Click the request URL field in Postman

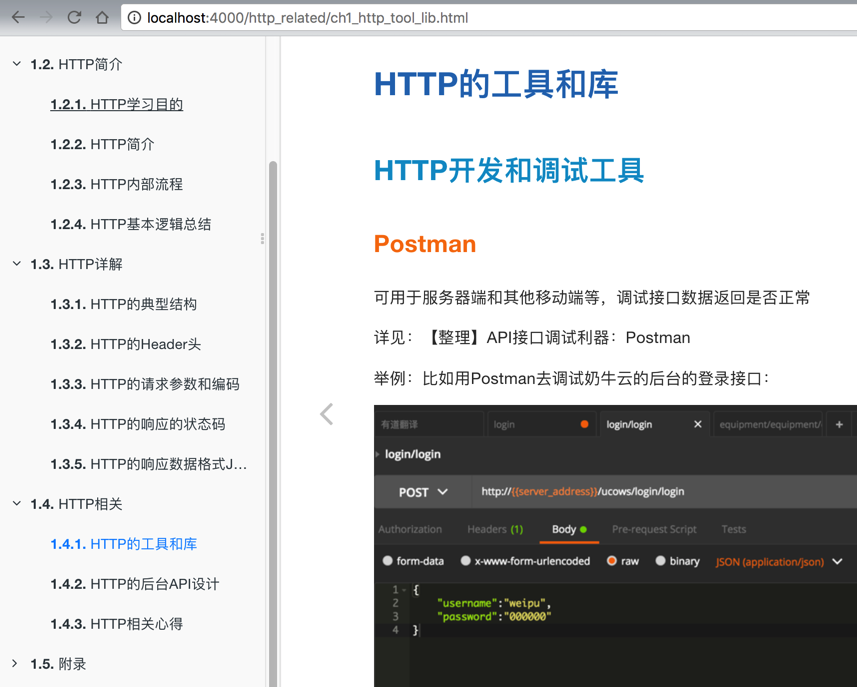tap(664, 492)
